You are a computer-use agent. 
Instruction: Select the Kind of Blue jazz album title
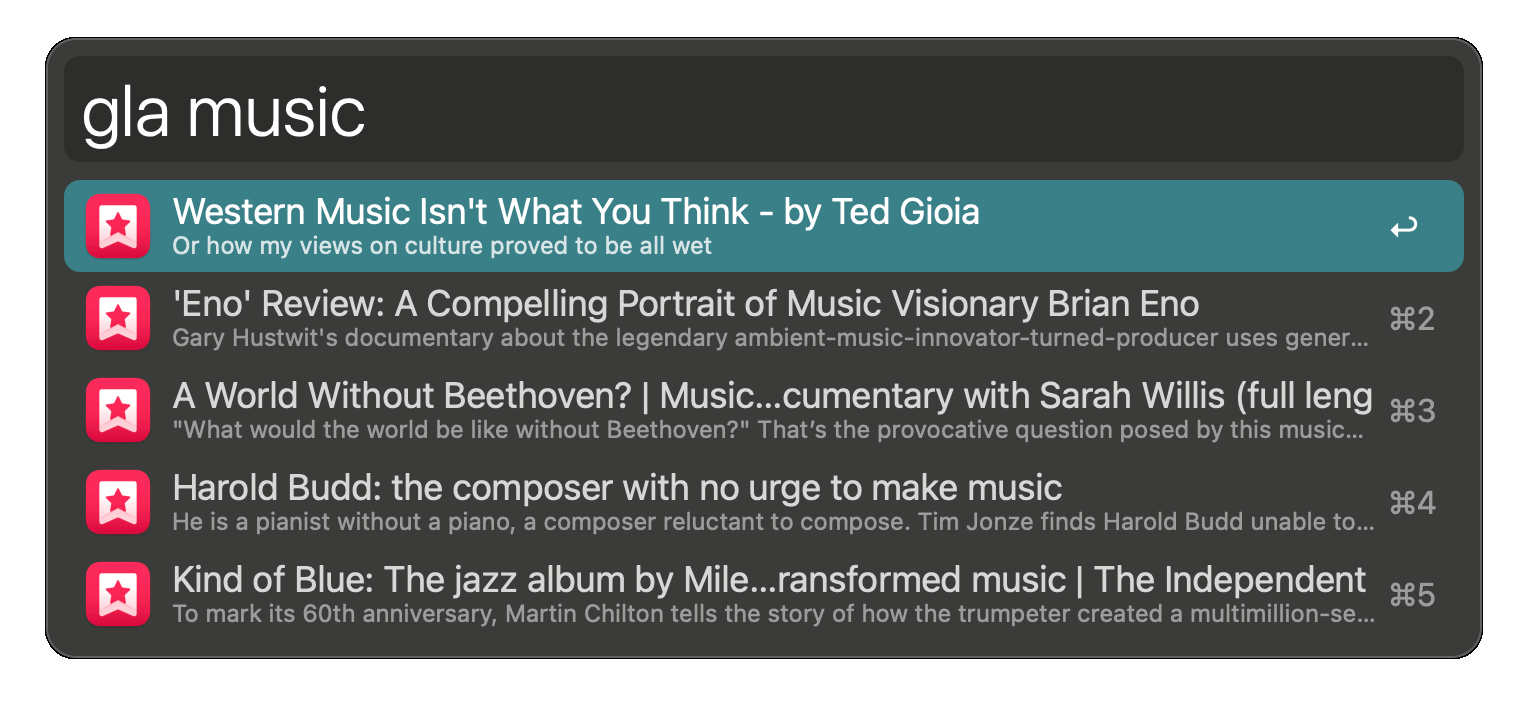[769, 580]
